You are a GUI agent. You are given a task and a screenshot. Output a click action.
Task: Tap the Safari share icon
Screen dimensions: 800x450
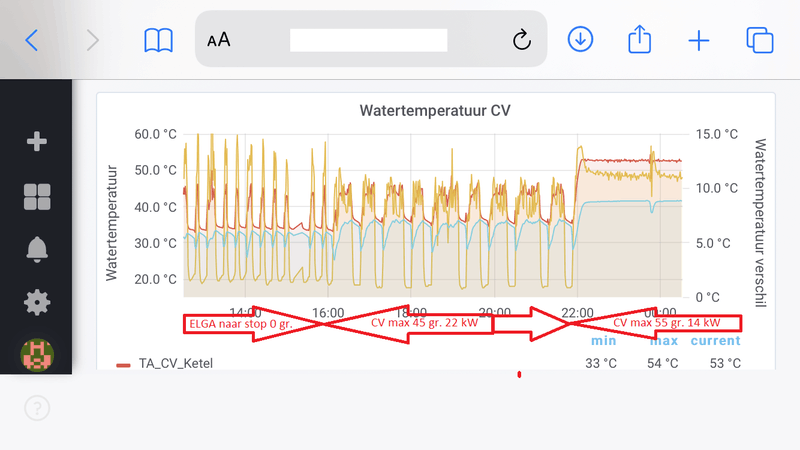tap(639, 39)
